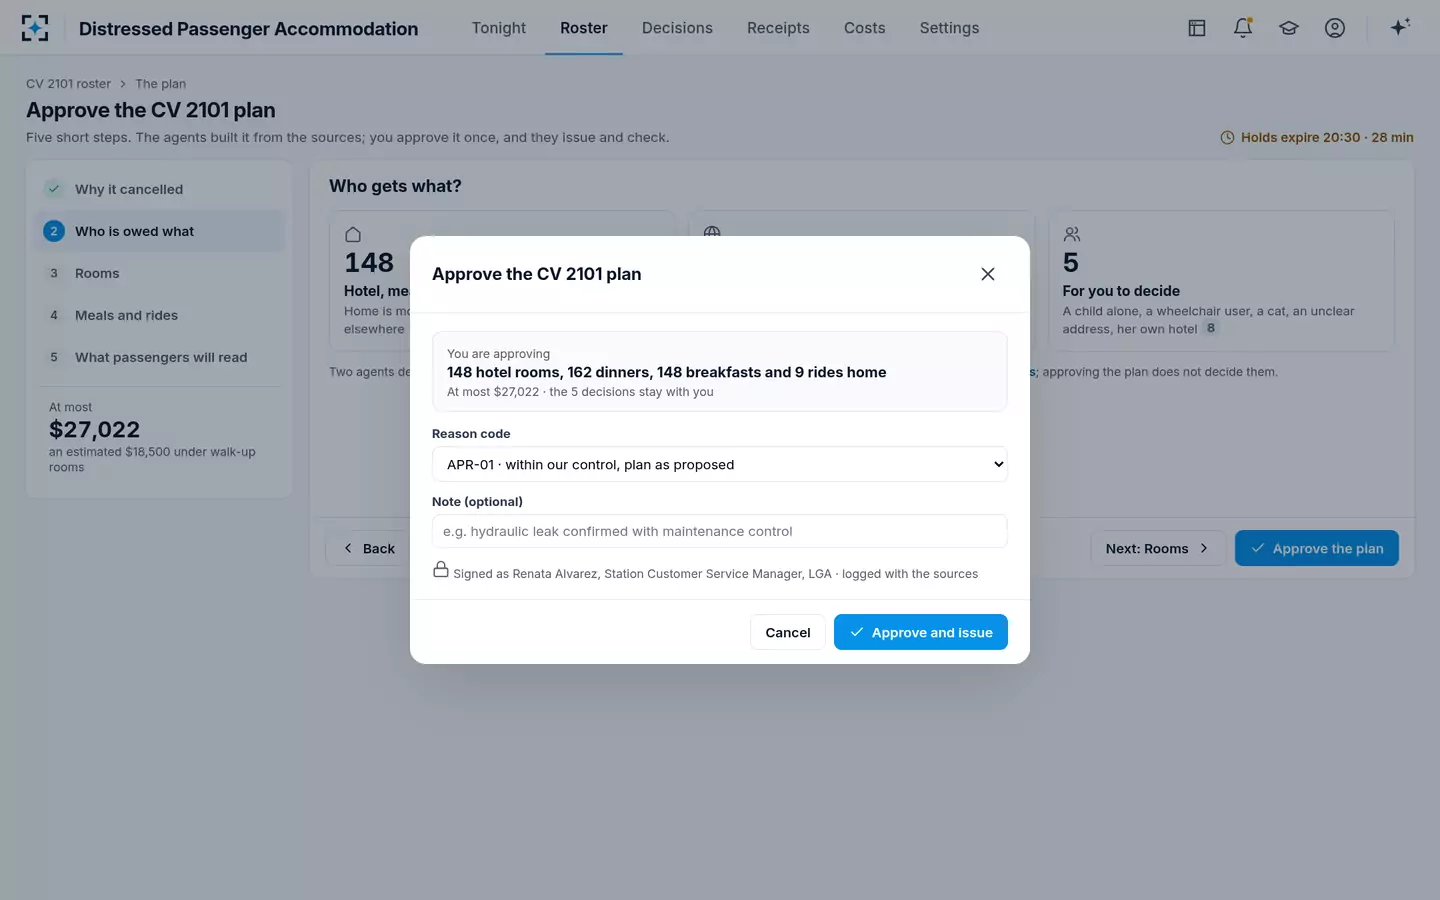
Task: Open the Receipts tab
Action: tap(778, 28)
